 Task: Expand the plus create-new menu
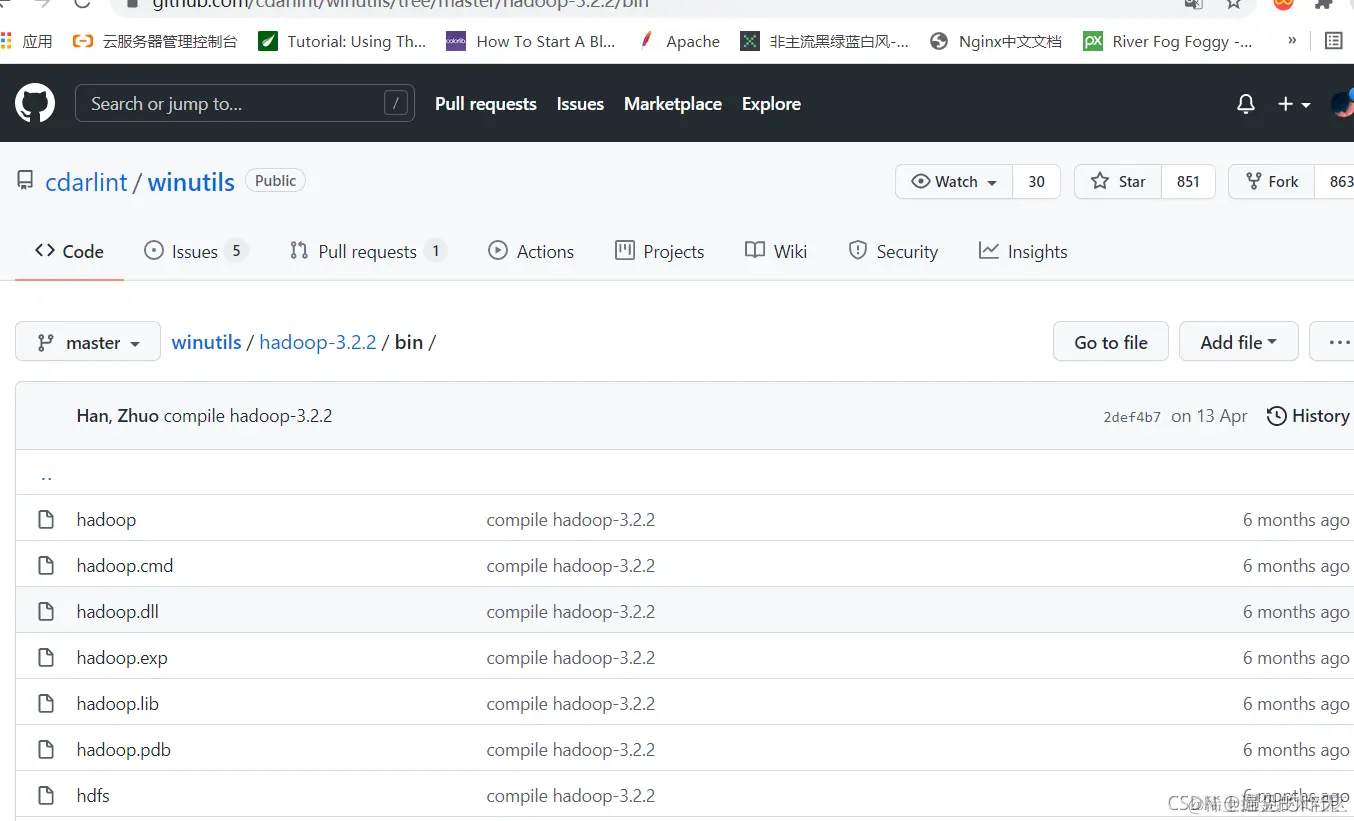click(x=1293, y=104)
